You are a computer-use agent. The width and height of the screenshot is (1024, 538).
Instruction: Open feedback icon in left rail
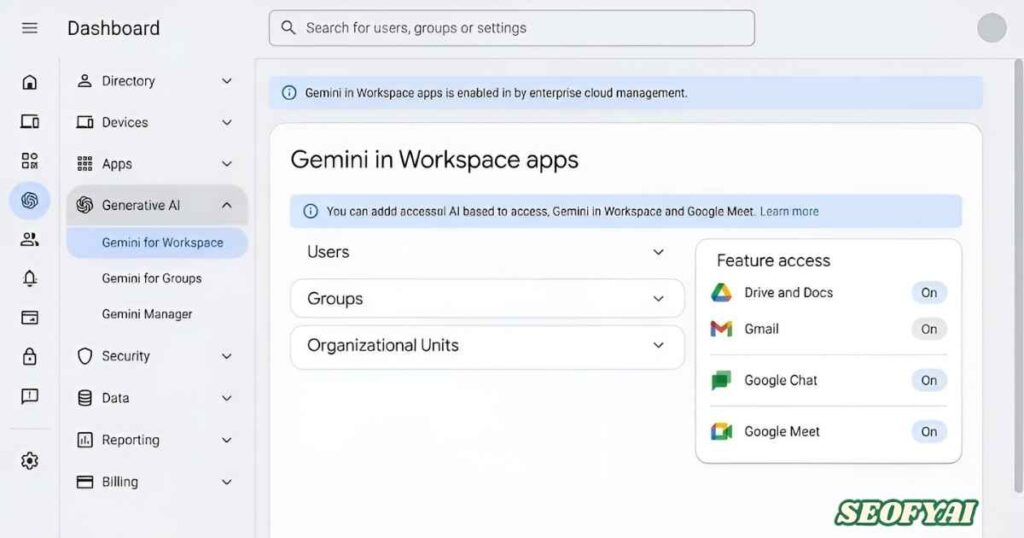[29, 396]
